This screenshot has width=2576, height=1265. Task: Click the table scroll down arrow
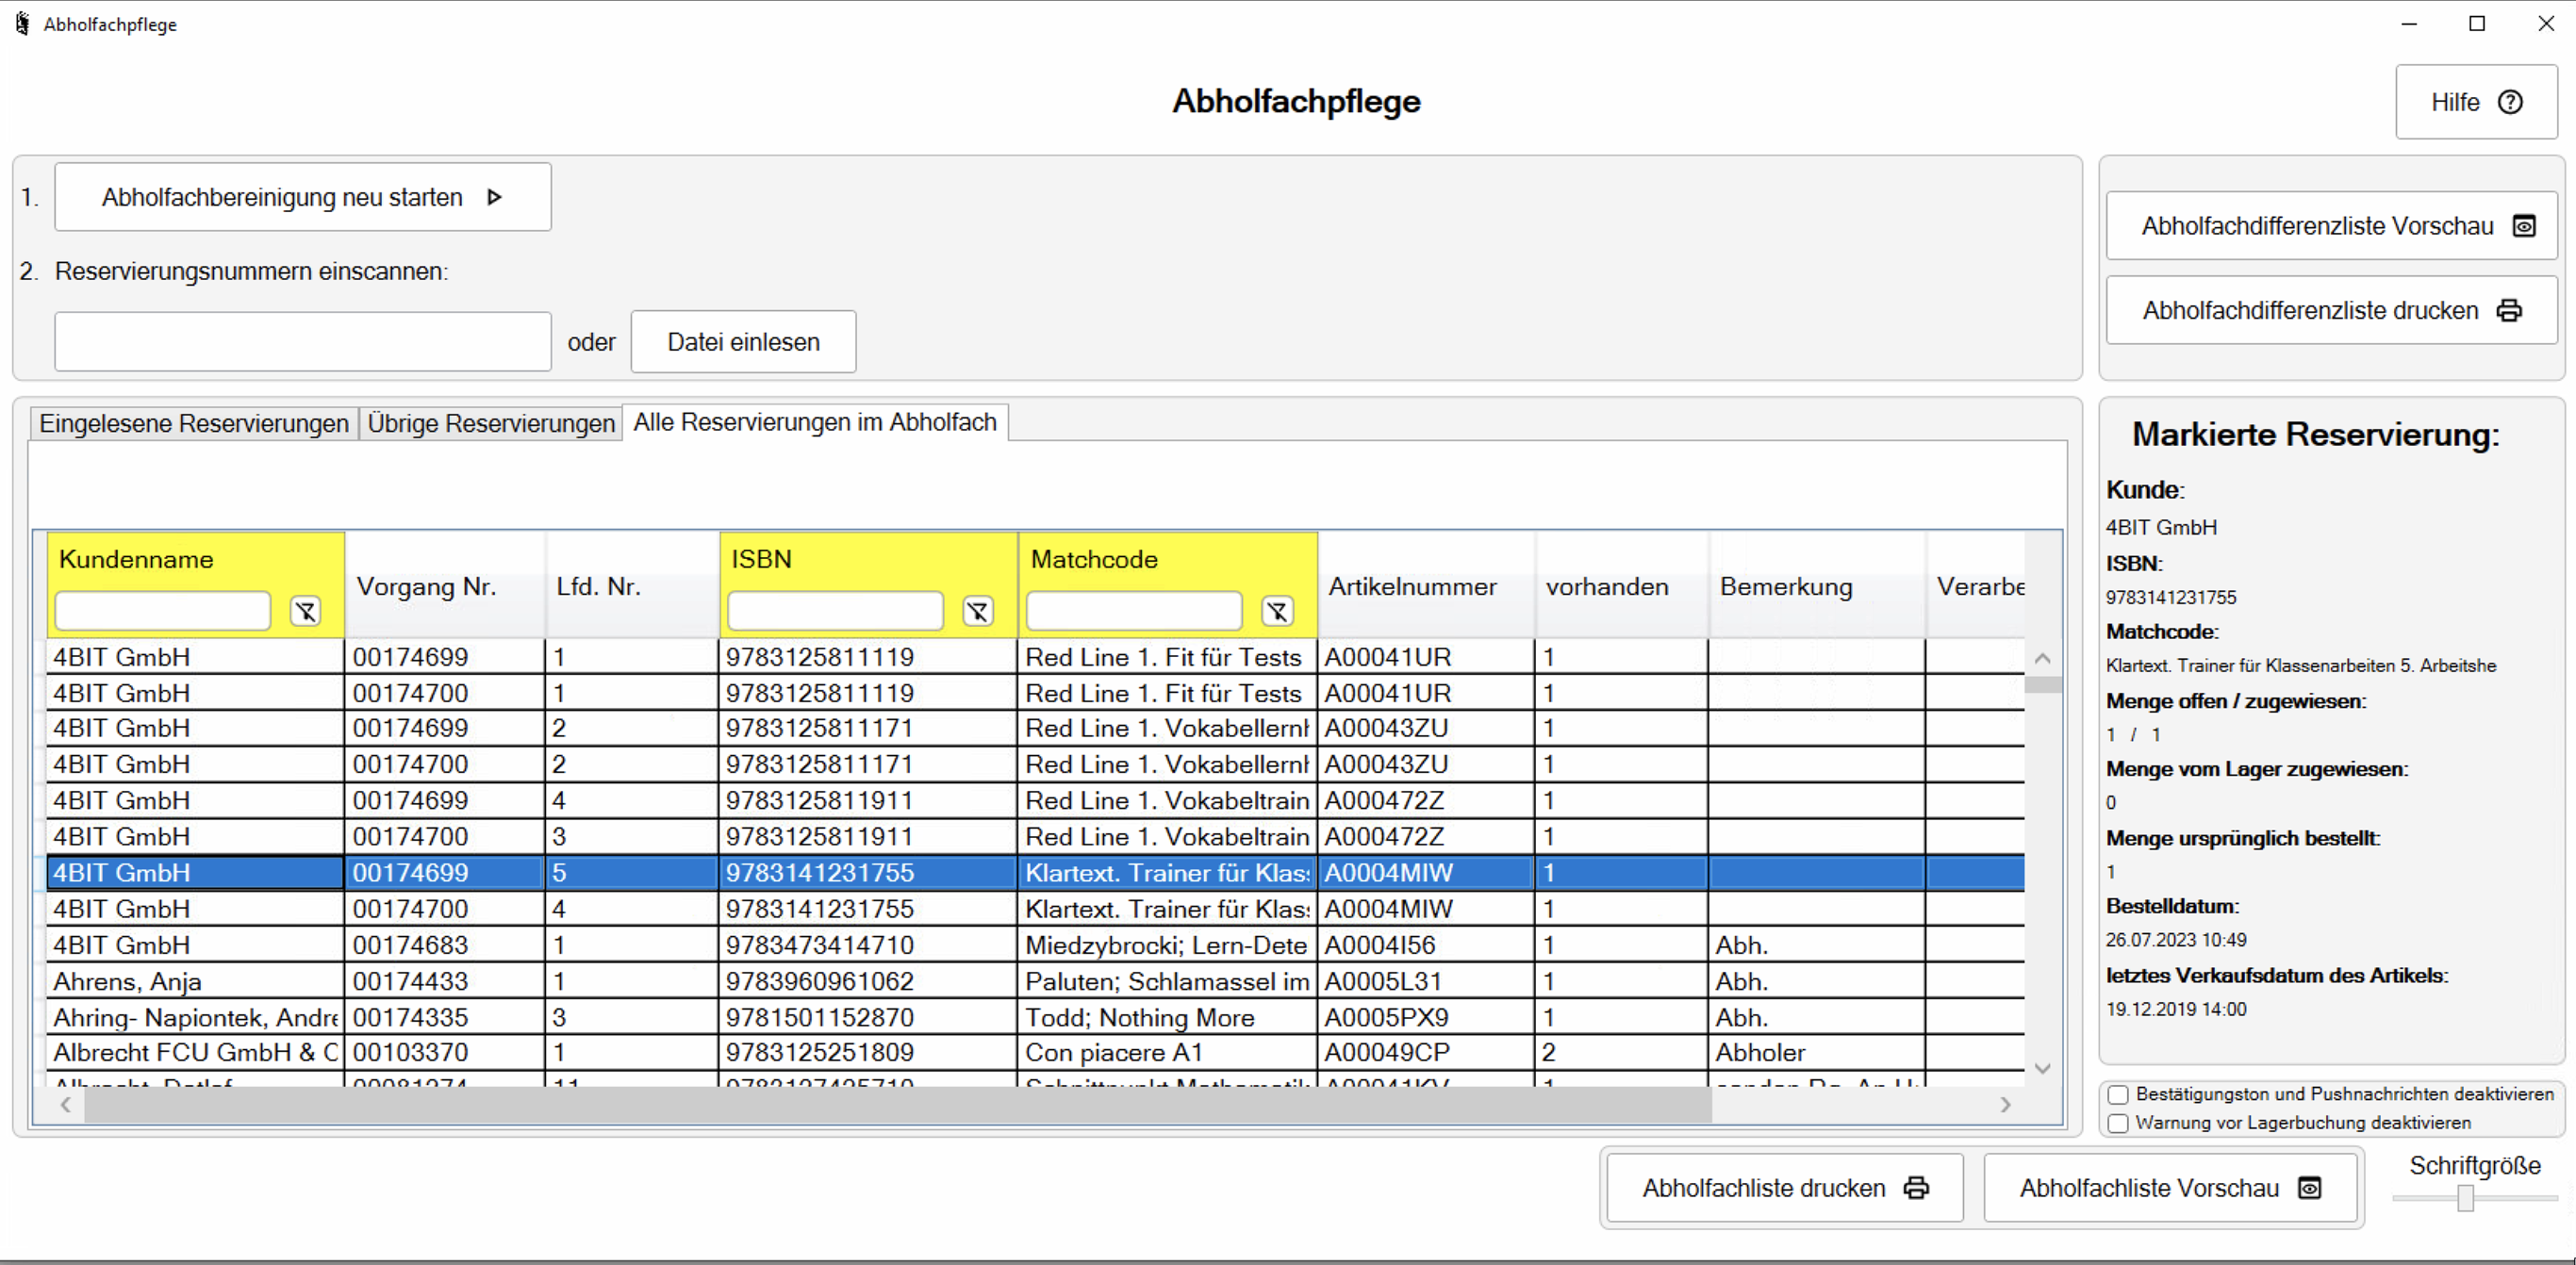pyautogui.click(x=2043, y=1068)
